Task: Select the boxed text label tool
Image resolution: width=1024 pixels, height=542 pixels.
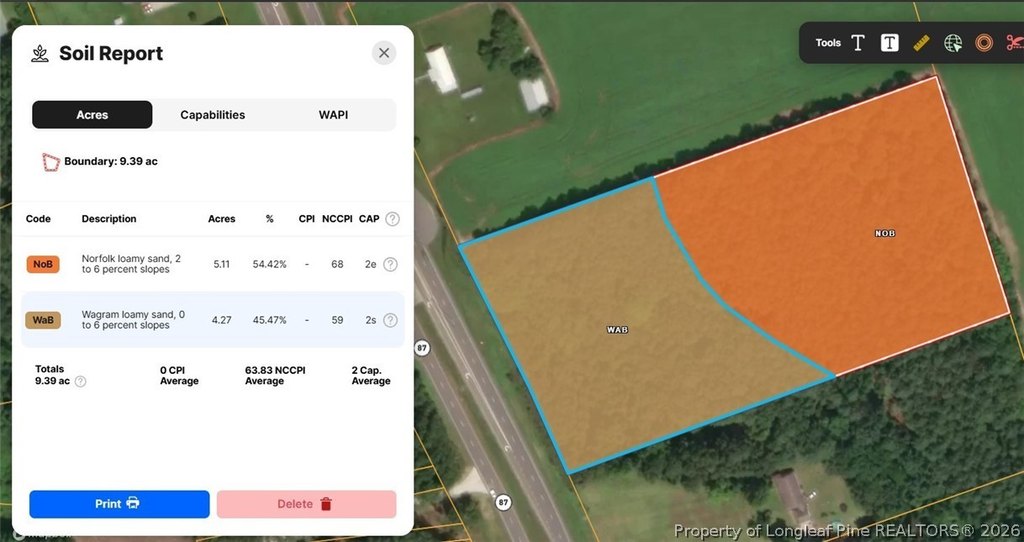Action: coord(889,43)
